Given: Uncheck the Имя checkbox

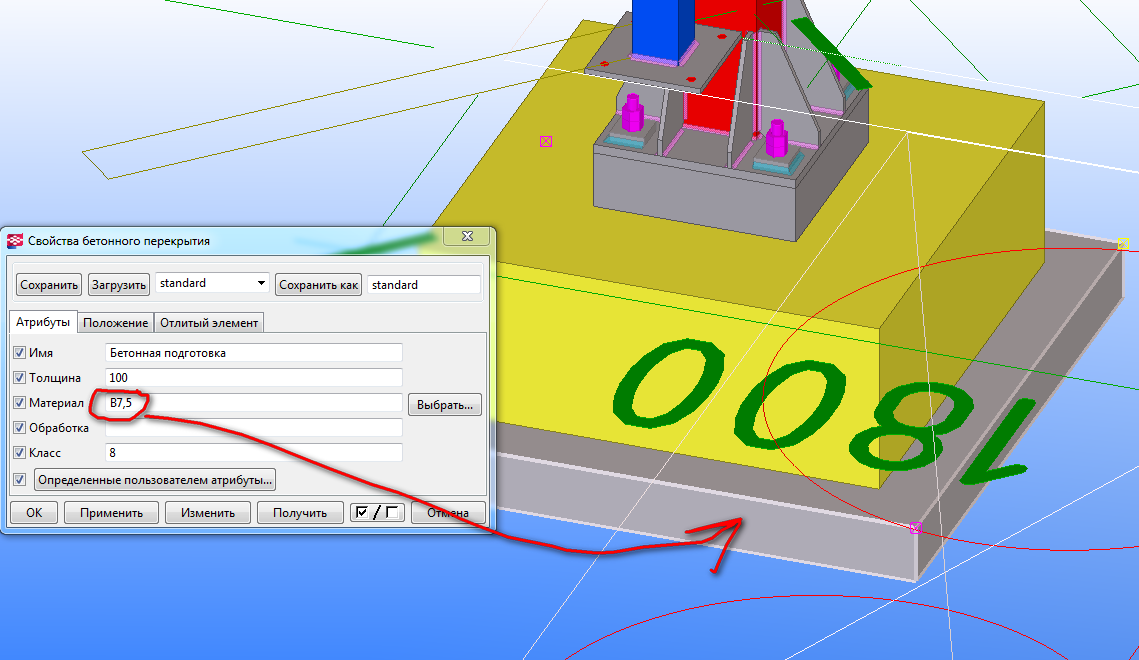Looking at the screenshot, I should [x=19, y=353].
